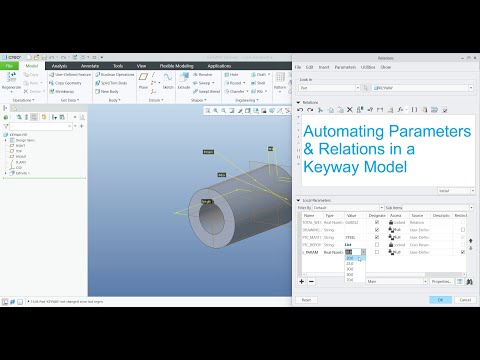Add new parameter with the plus button
480x360 pixels.
point(302,281)
